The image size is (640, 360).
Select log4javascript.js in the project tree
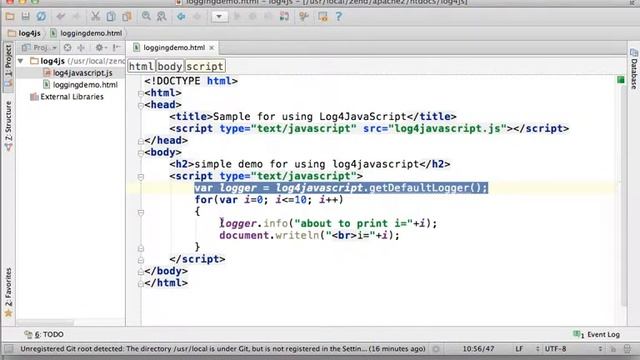coord(78,73)
